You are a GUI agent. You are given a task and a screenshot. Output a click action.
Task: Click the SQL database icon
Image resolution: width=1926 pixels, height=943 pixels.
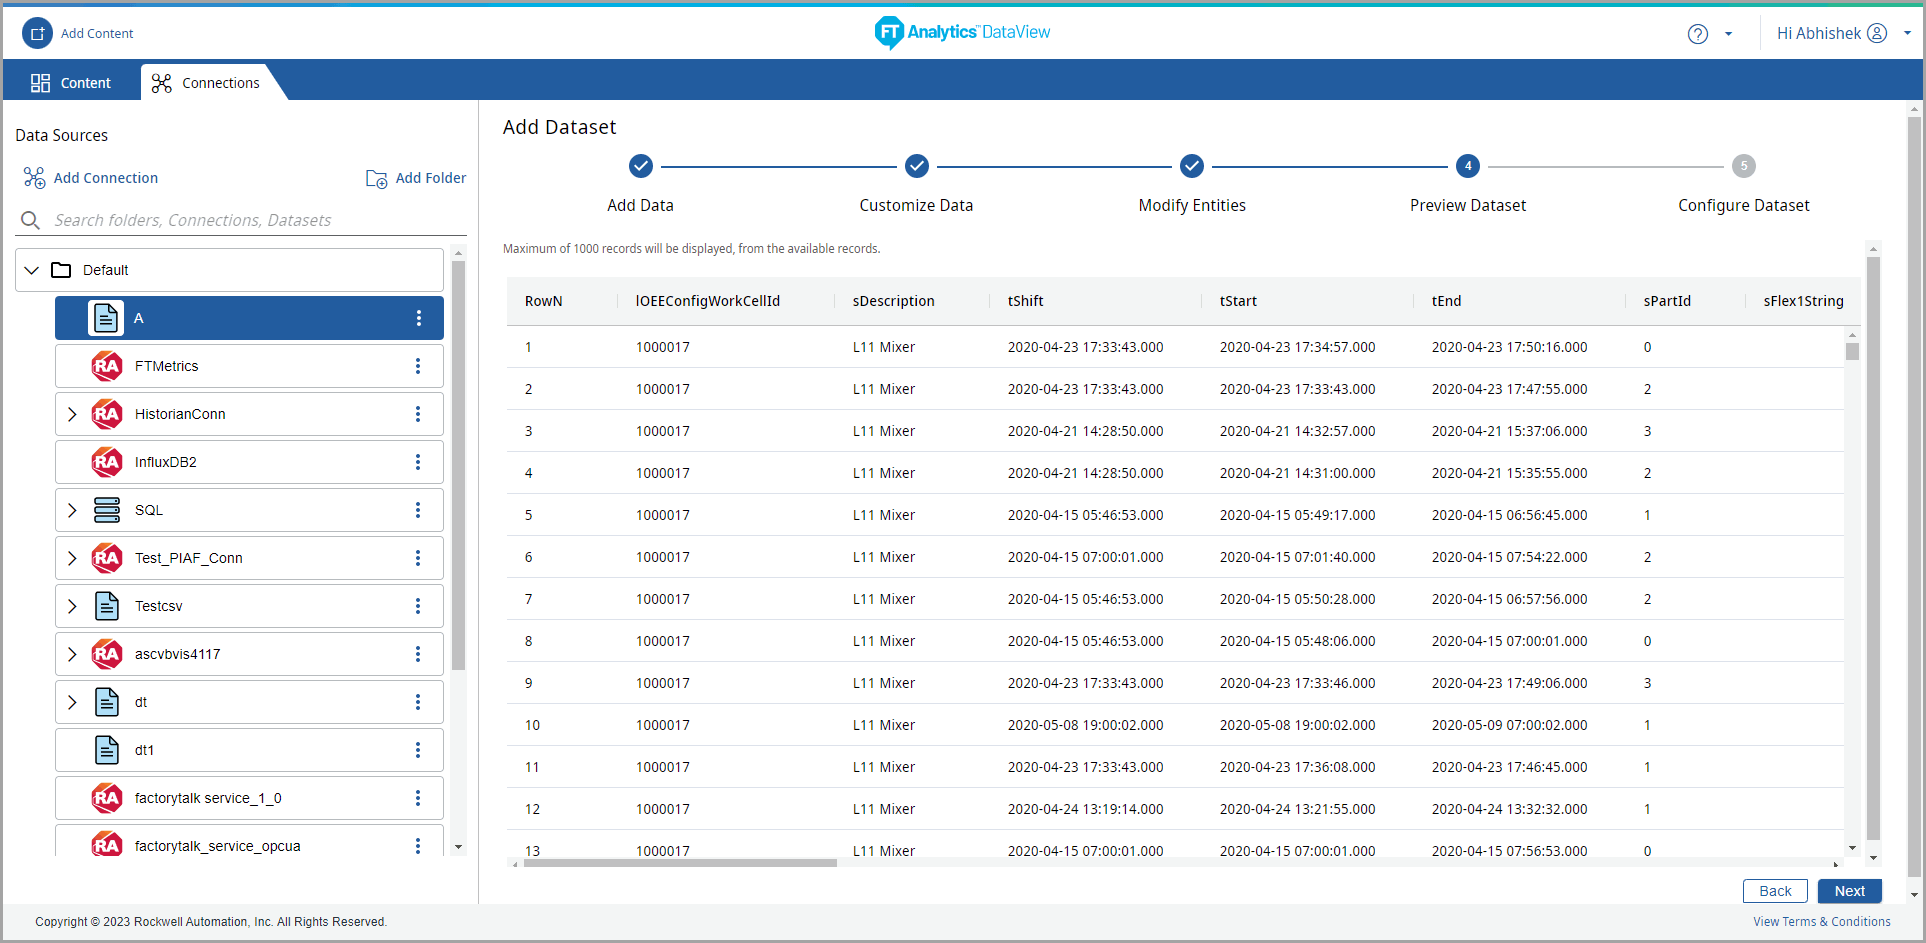pyautogui.click(x=107, y=510)
